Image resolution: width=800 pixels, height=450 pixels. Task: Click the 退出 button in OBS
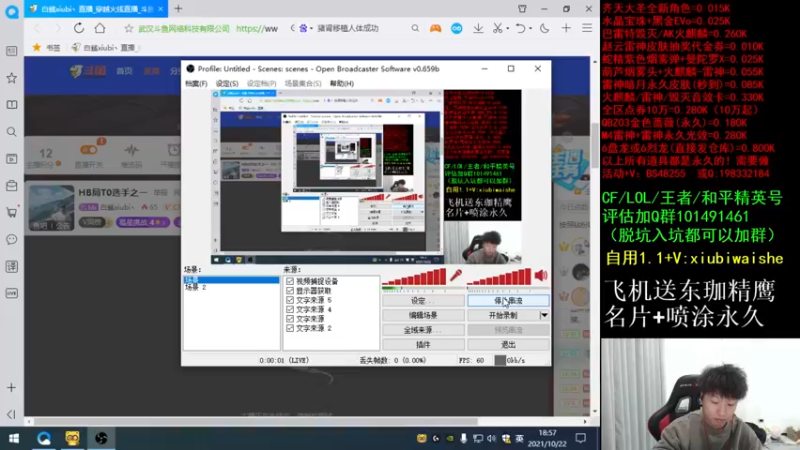coord(508,345)
